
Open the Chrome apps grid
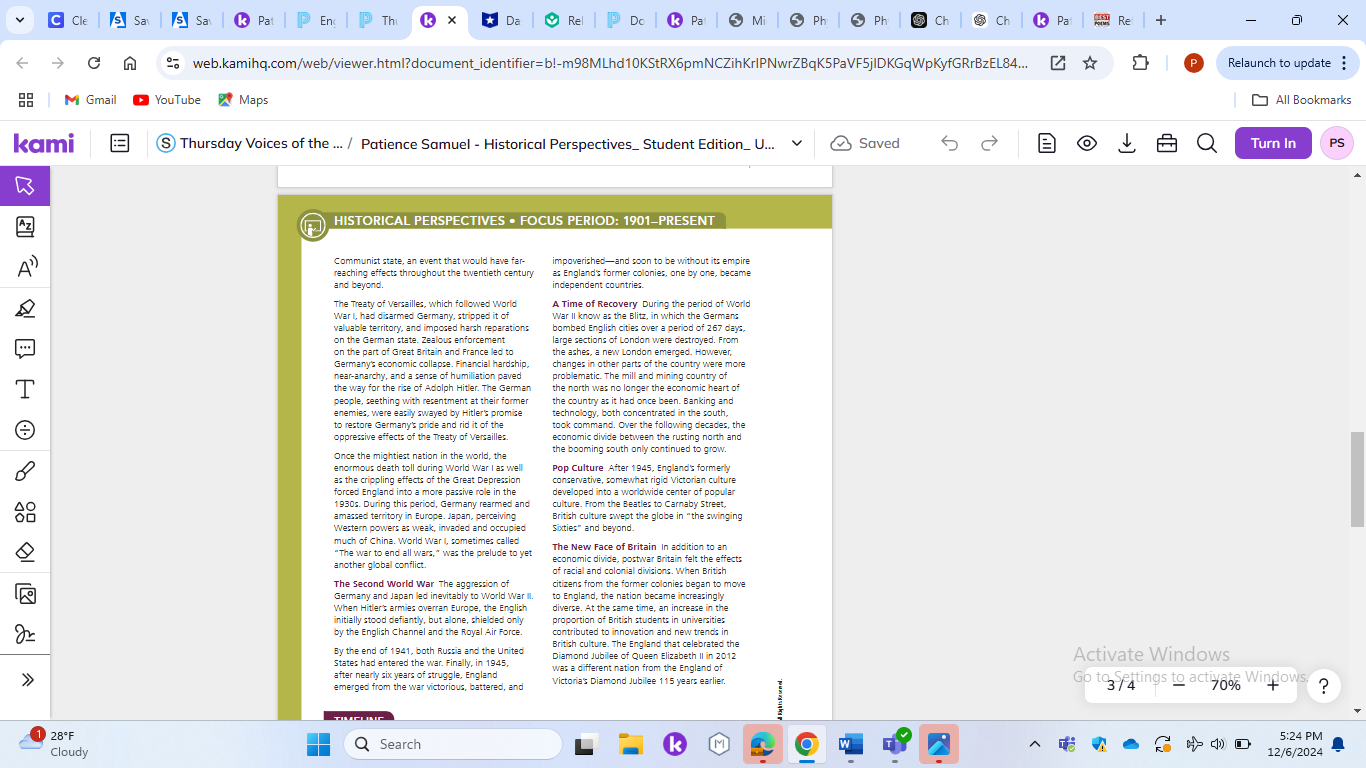coord(26,100)
